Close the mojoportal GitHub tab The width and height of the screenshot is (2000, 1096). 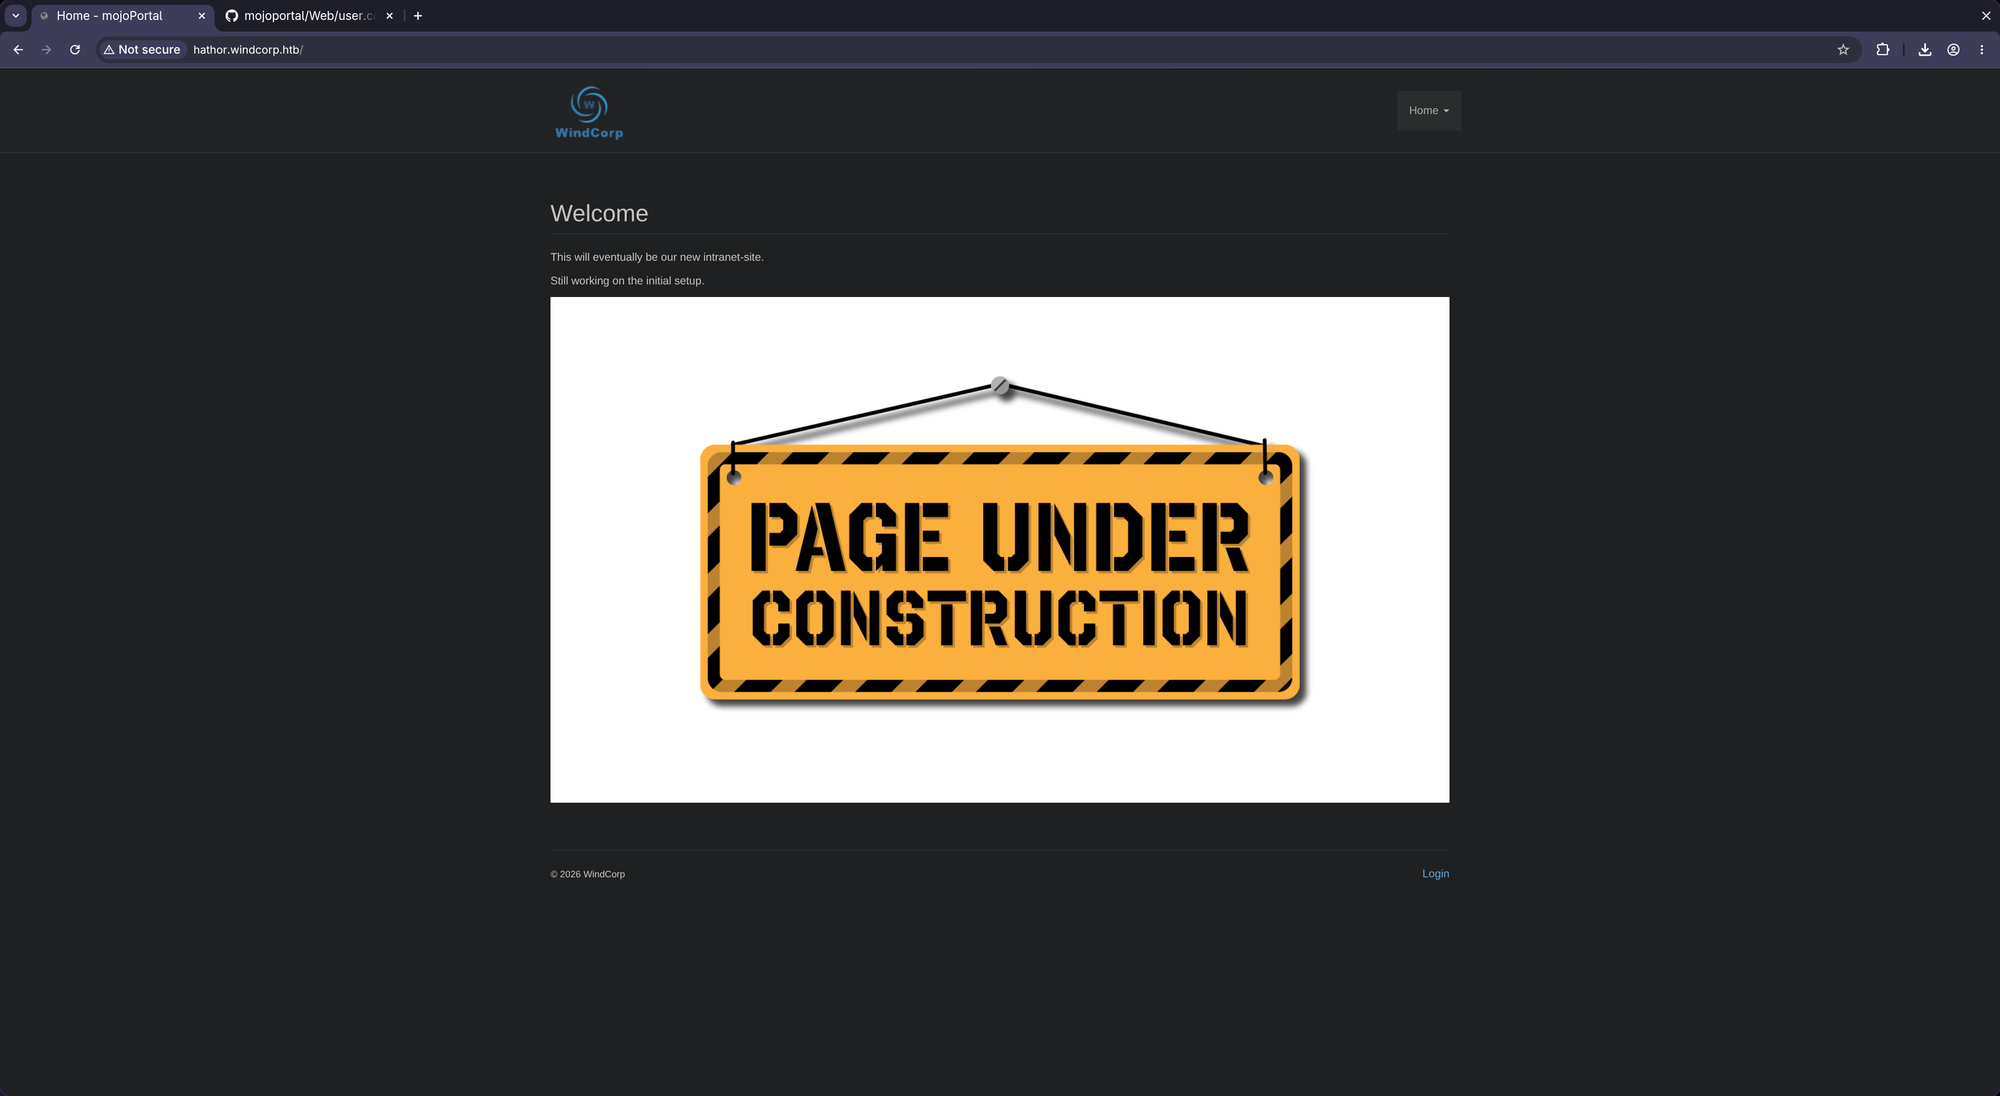click(390, 16)
